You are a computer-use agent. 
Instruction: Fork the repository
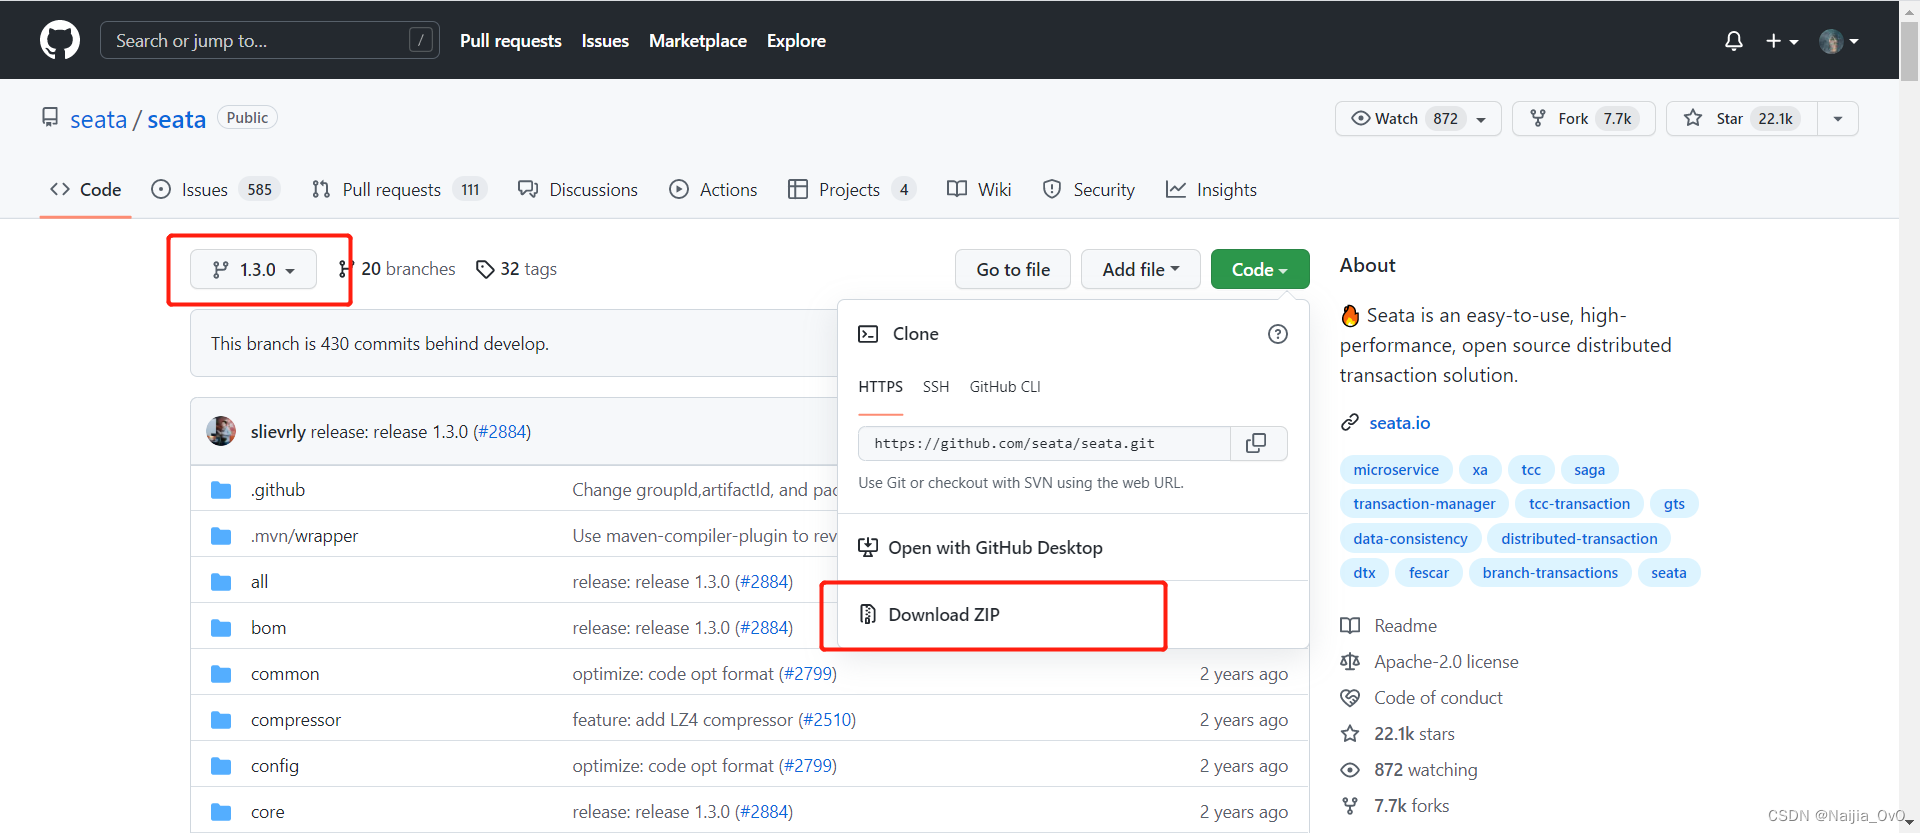coord(1584,118)
